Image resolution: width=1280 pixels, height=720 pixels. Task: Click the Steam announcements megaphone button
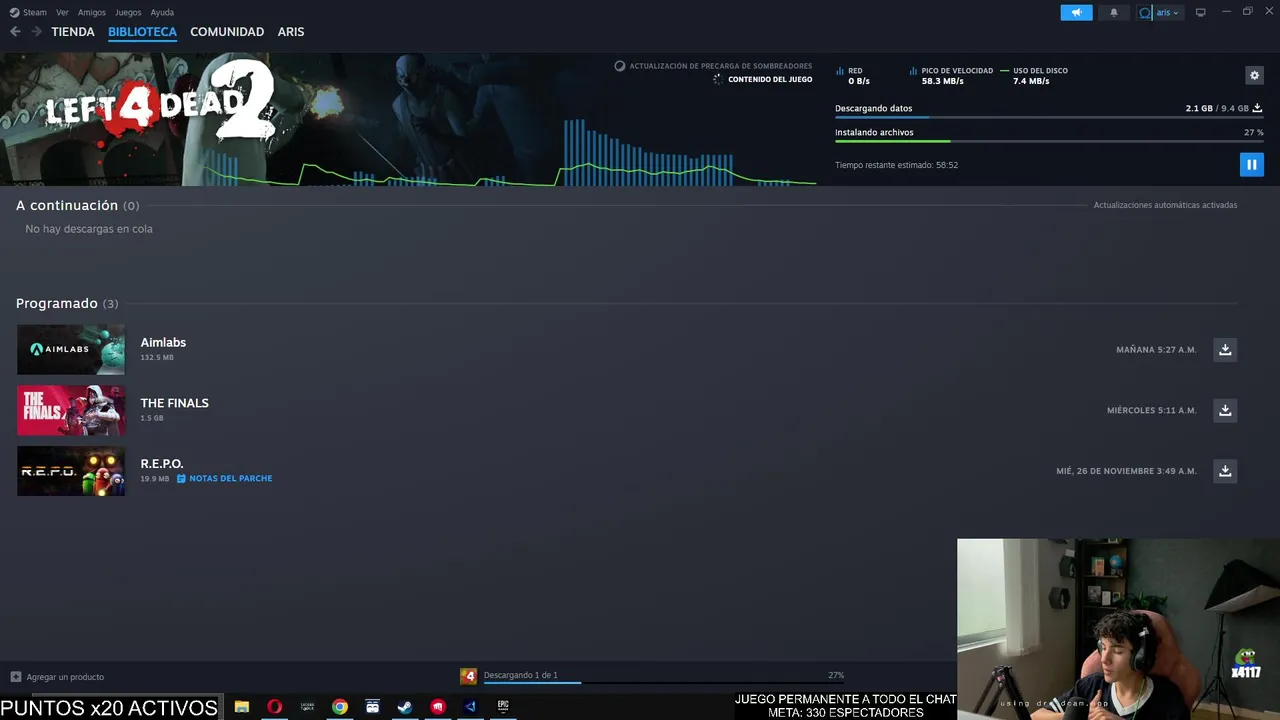tap(1076, 12)
